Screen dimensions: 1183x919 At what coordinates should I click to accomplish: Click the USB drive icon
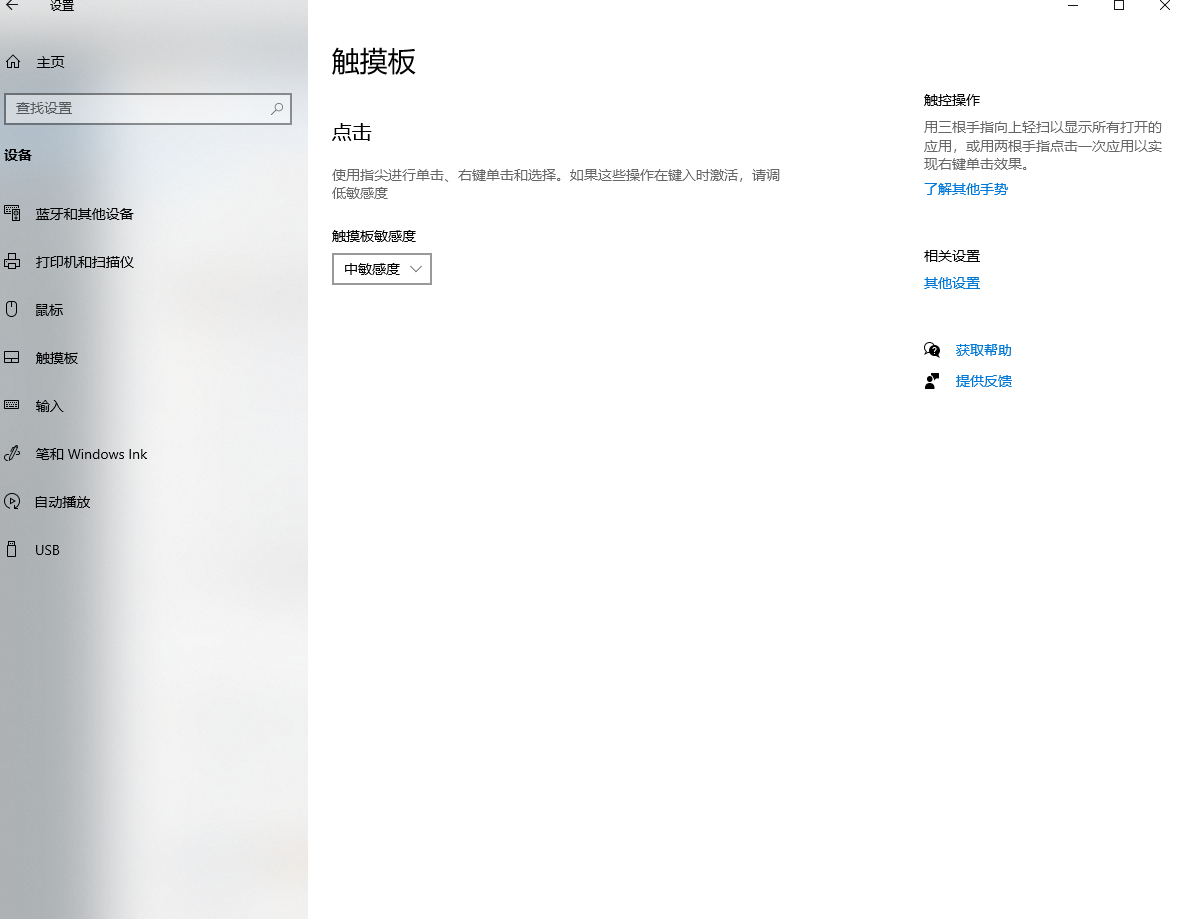[11, 549]
